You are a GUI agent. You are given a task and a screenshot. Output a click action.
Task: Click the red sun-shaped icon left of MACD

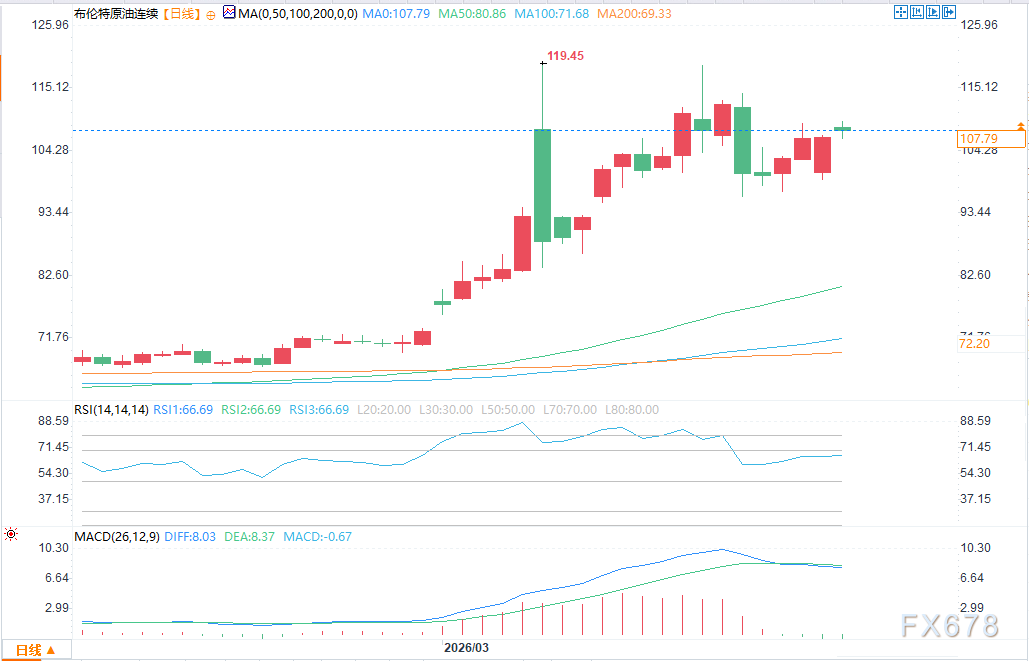tap(10, 535)
